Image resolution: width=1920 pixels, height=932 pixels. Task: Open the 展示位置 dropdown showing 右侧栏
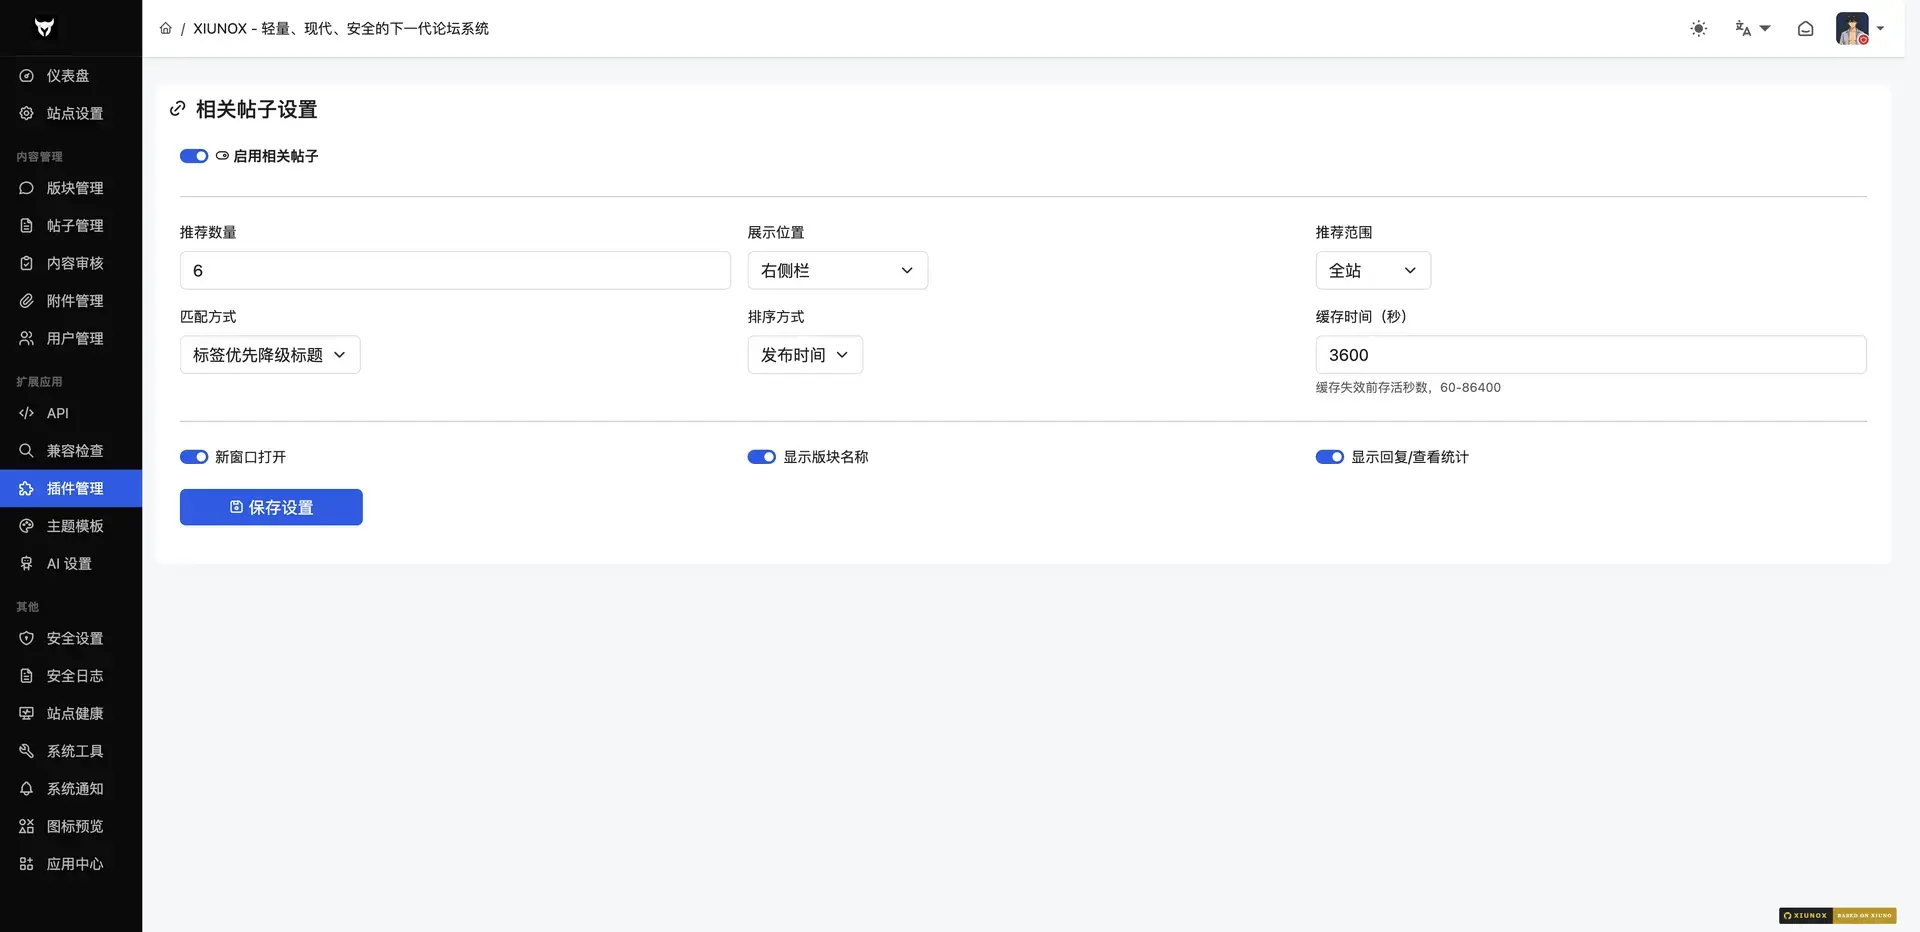tap(838, 271)
